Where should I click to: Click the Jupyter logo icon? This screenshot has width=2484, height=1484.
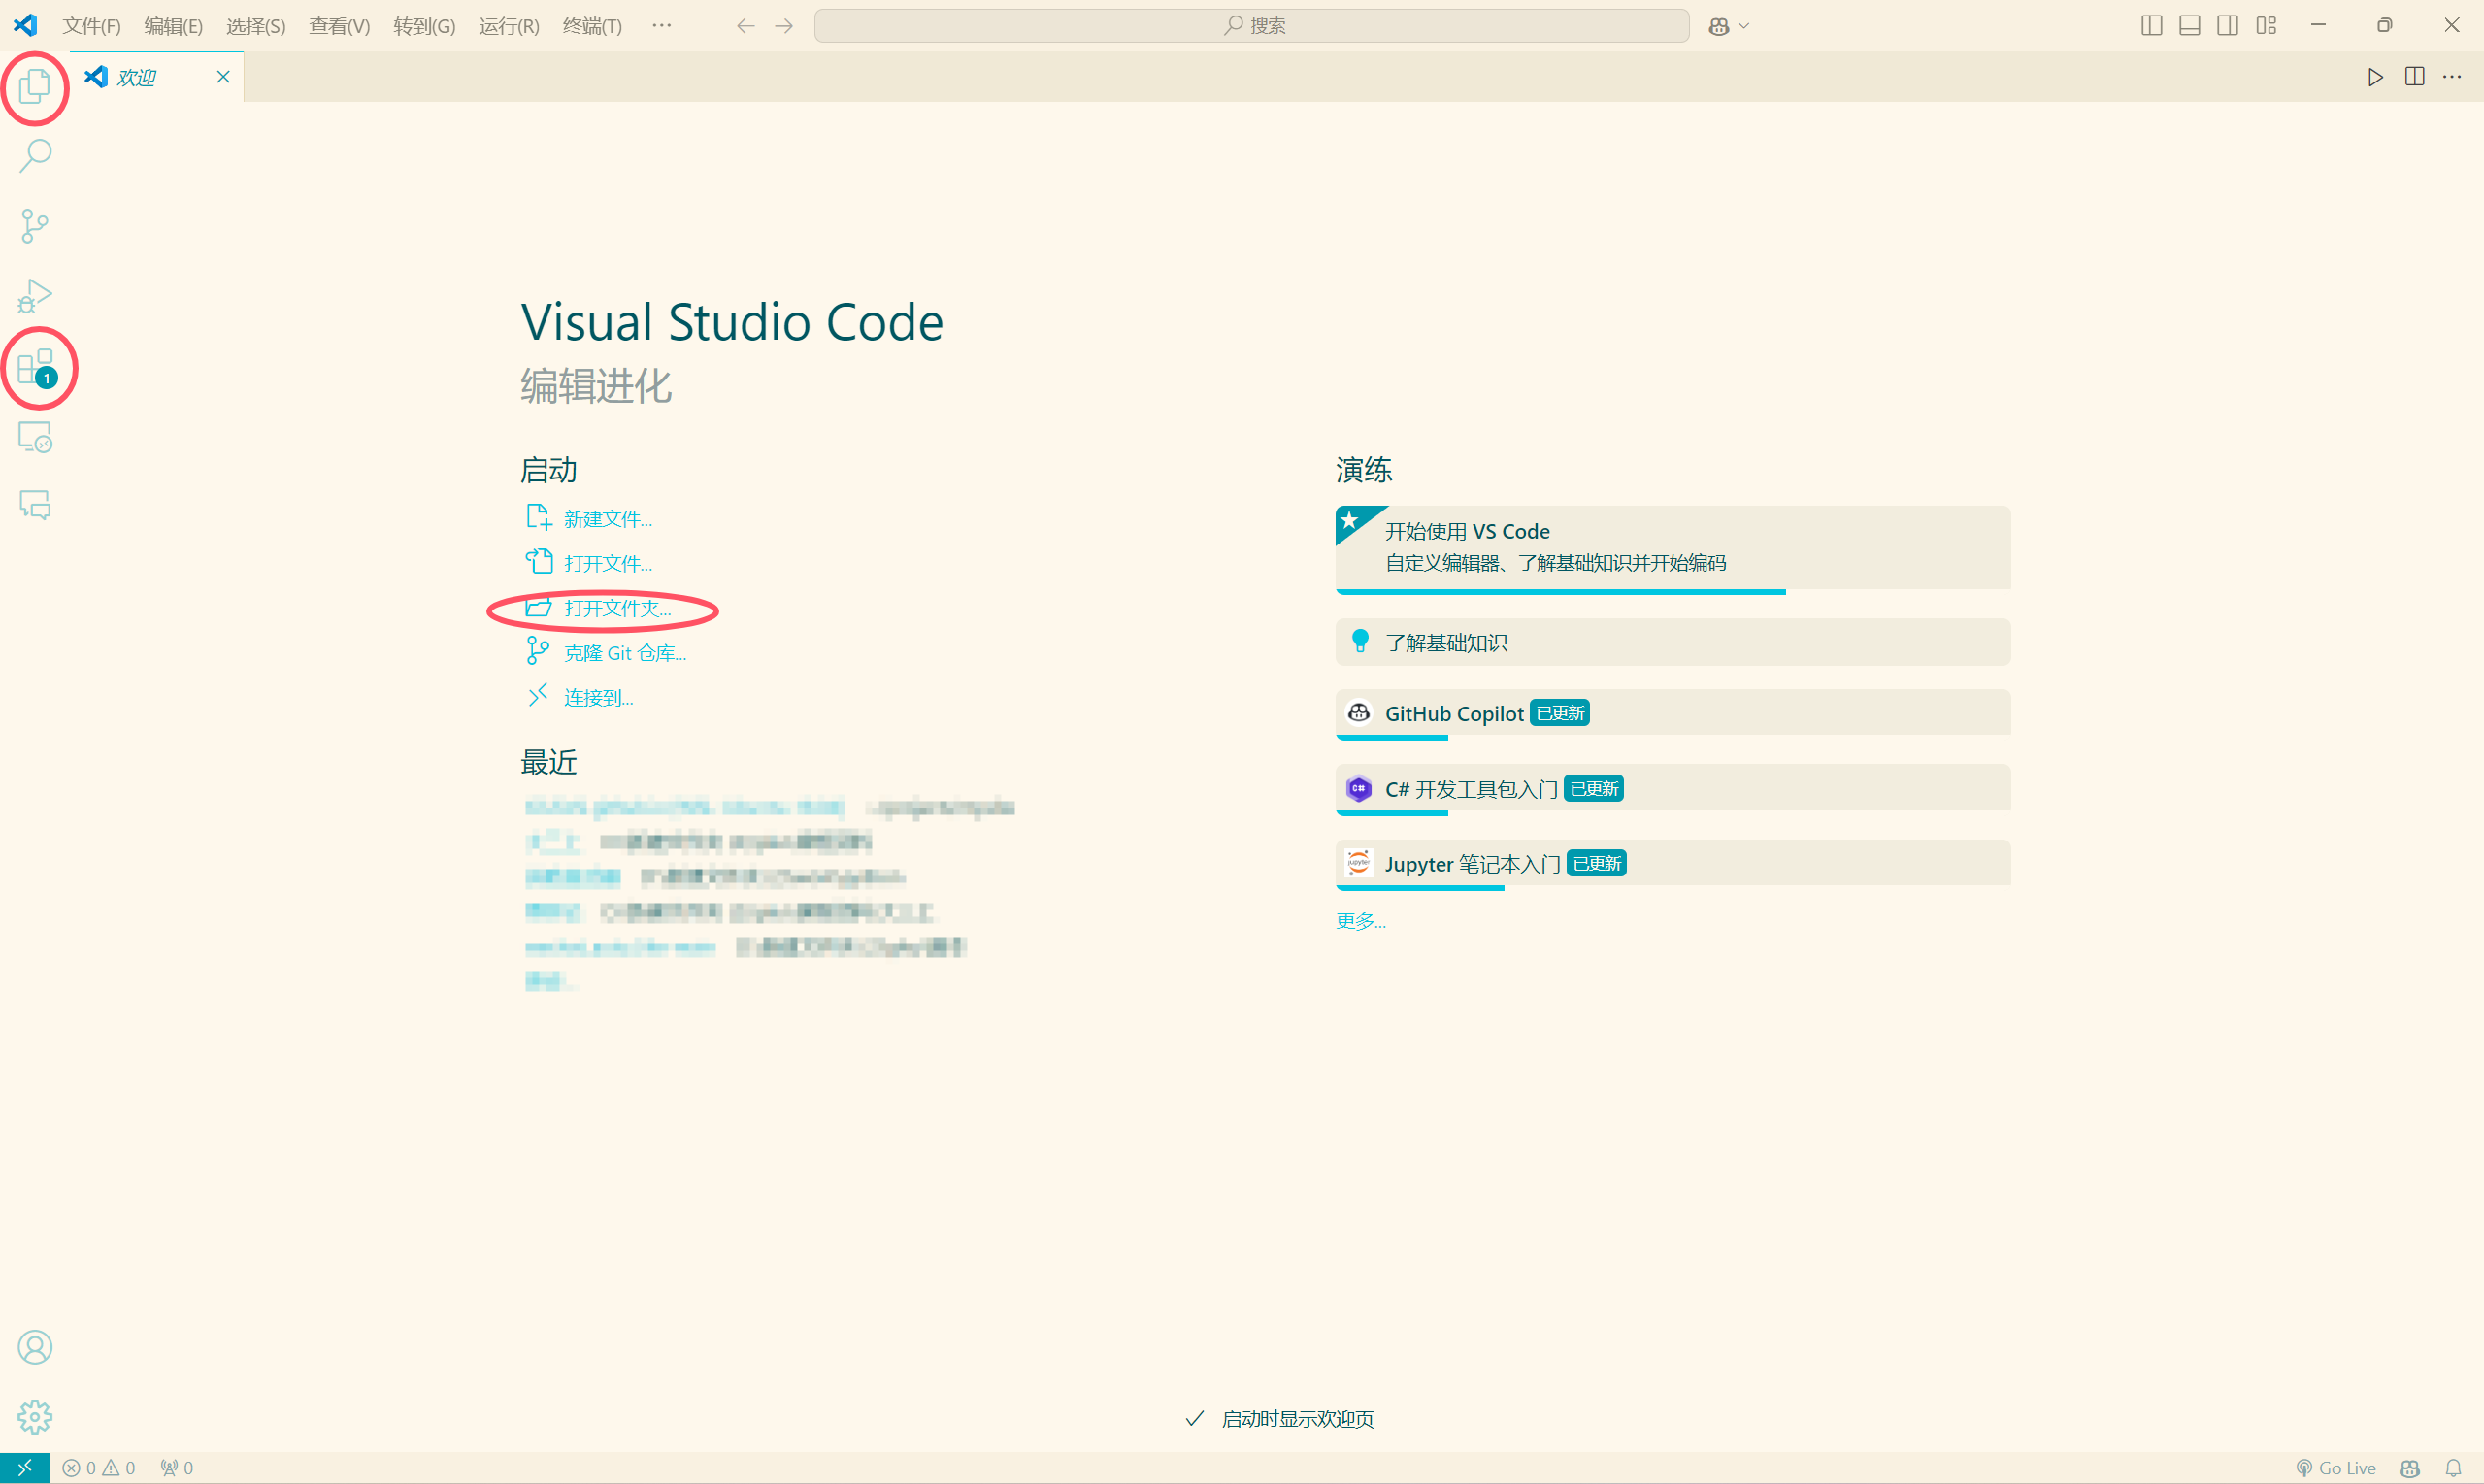point(1359,863)
